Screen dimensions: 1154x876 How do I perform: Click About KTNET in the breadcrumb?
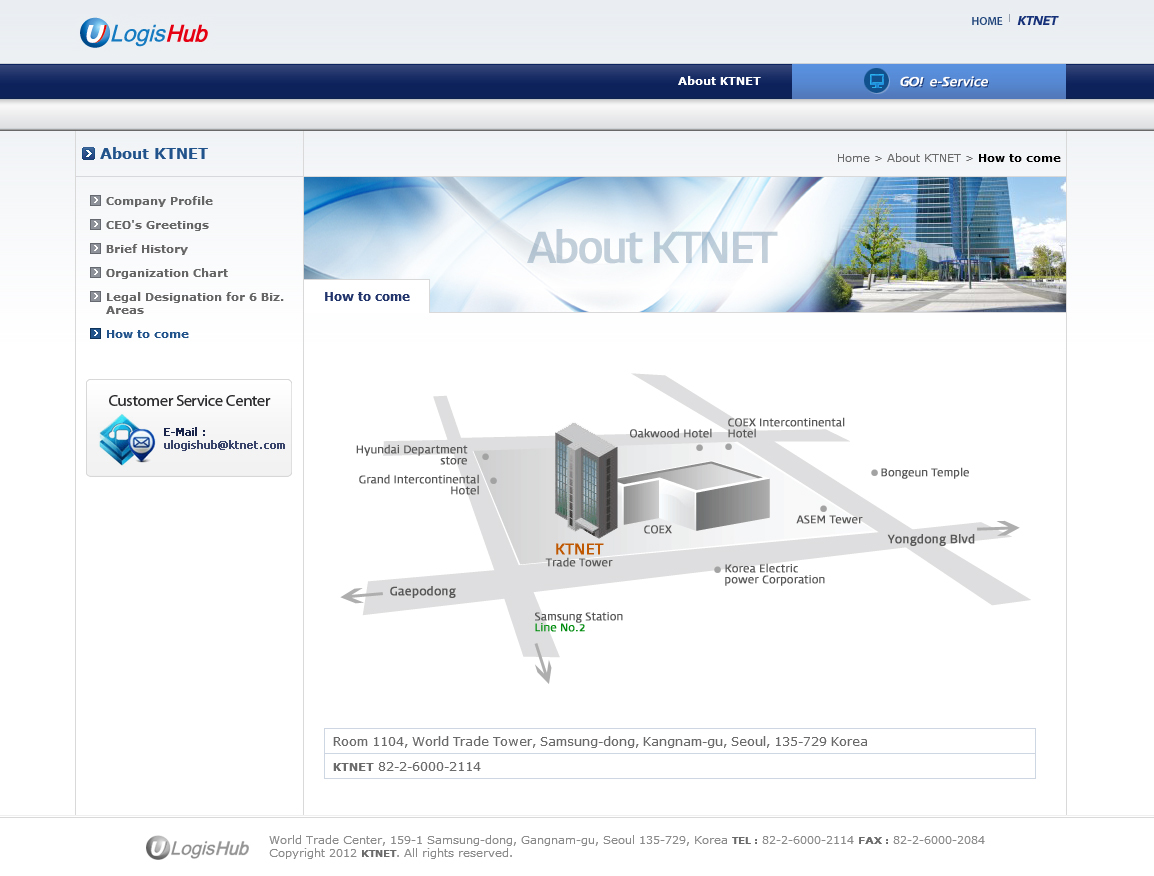point(923,158)
